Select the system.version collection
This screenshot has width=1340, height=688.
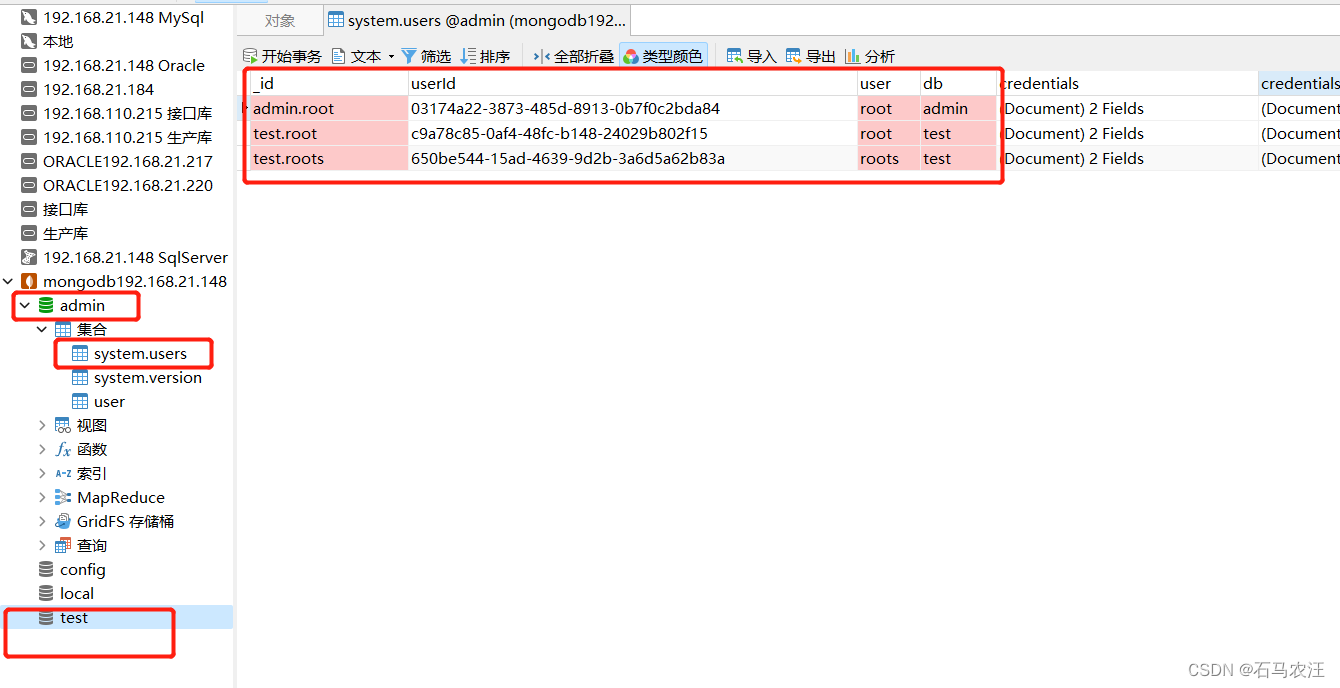[146, 377]
